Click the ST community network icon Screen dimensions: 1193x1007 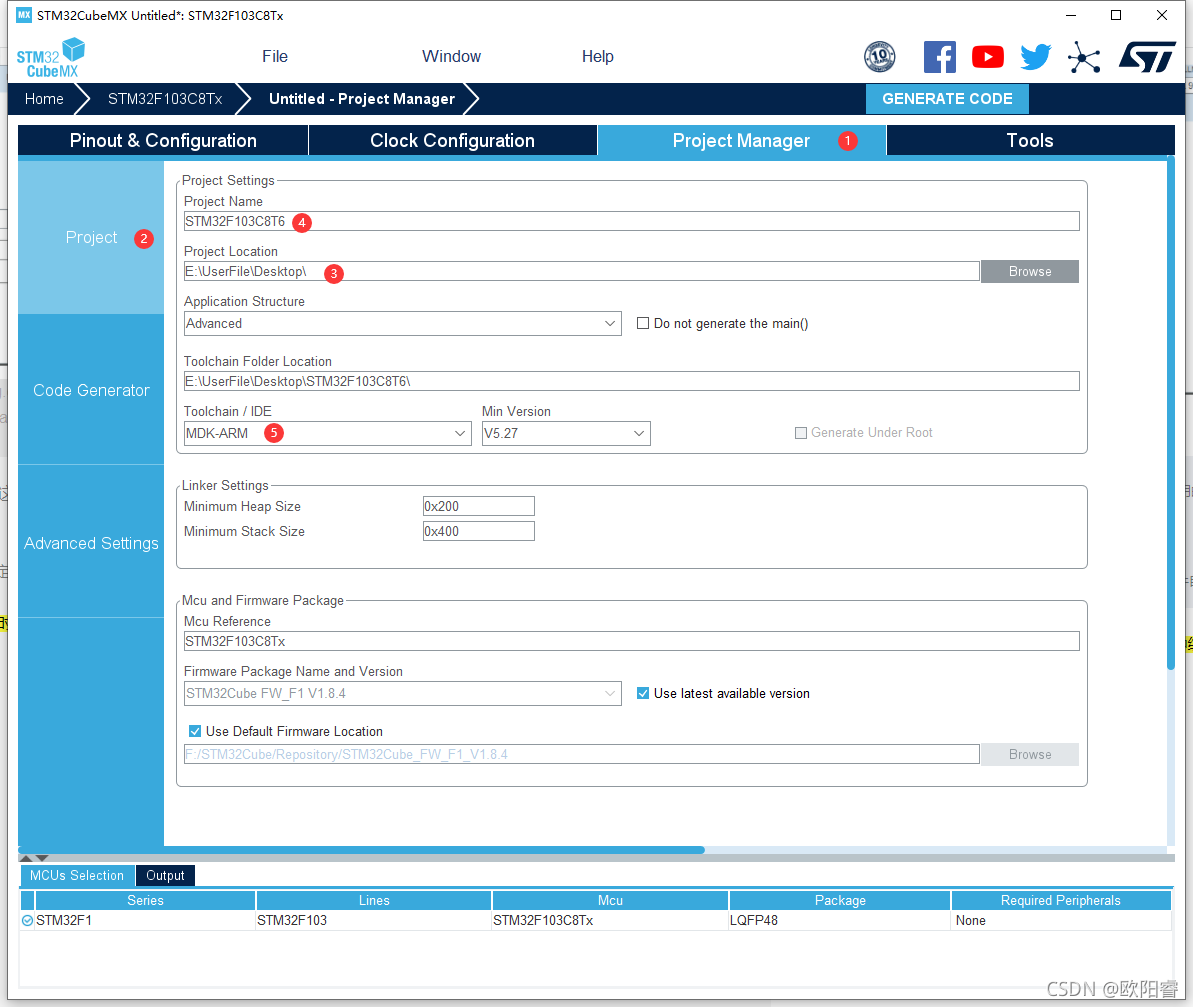tap(1083, 57)
